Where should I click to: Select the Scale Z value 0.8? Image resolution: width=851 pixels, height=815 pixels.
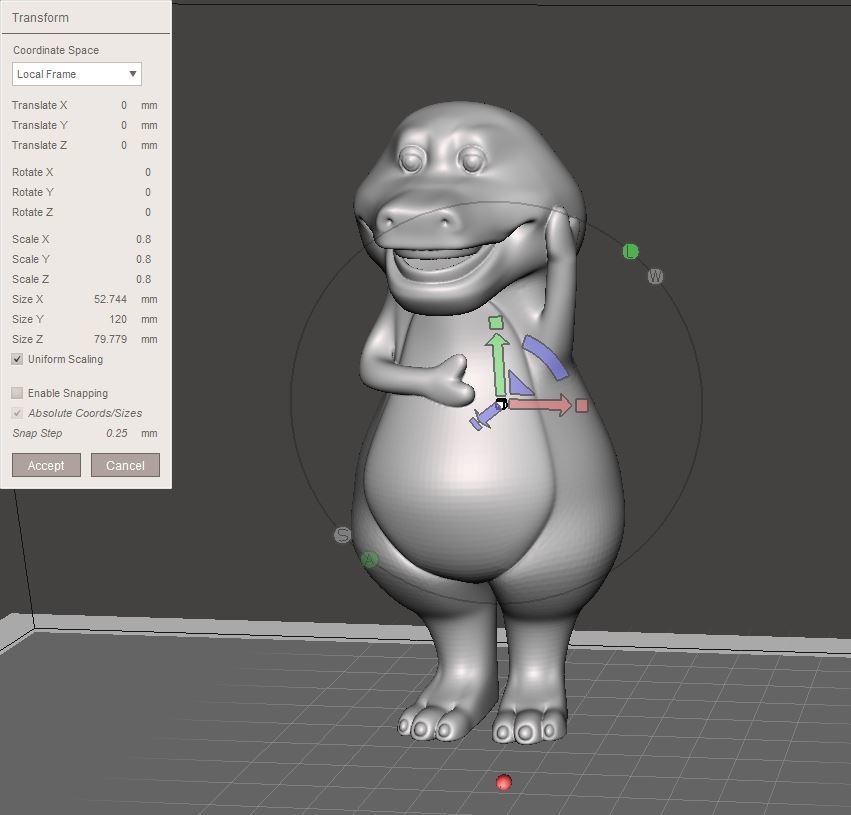pos(143,279)
